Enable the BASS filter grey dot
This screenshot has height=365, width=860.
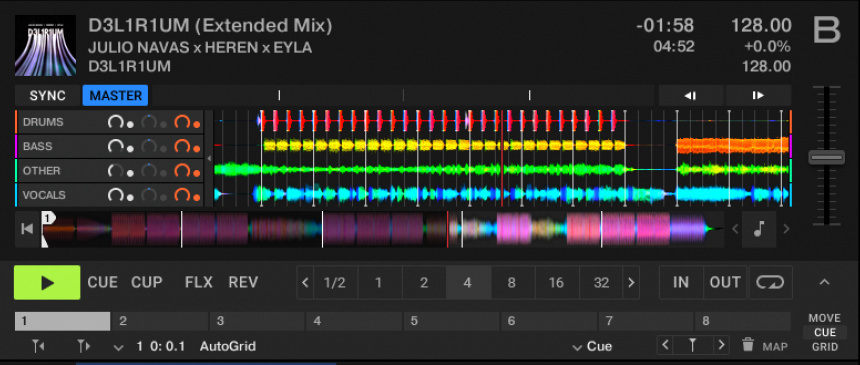(163, 149)
